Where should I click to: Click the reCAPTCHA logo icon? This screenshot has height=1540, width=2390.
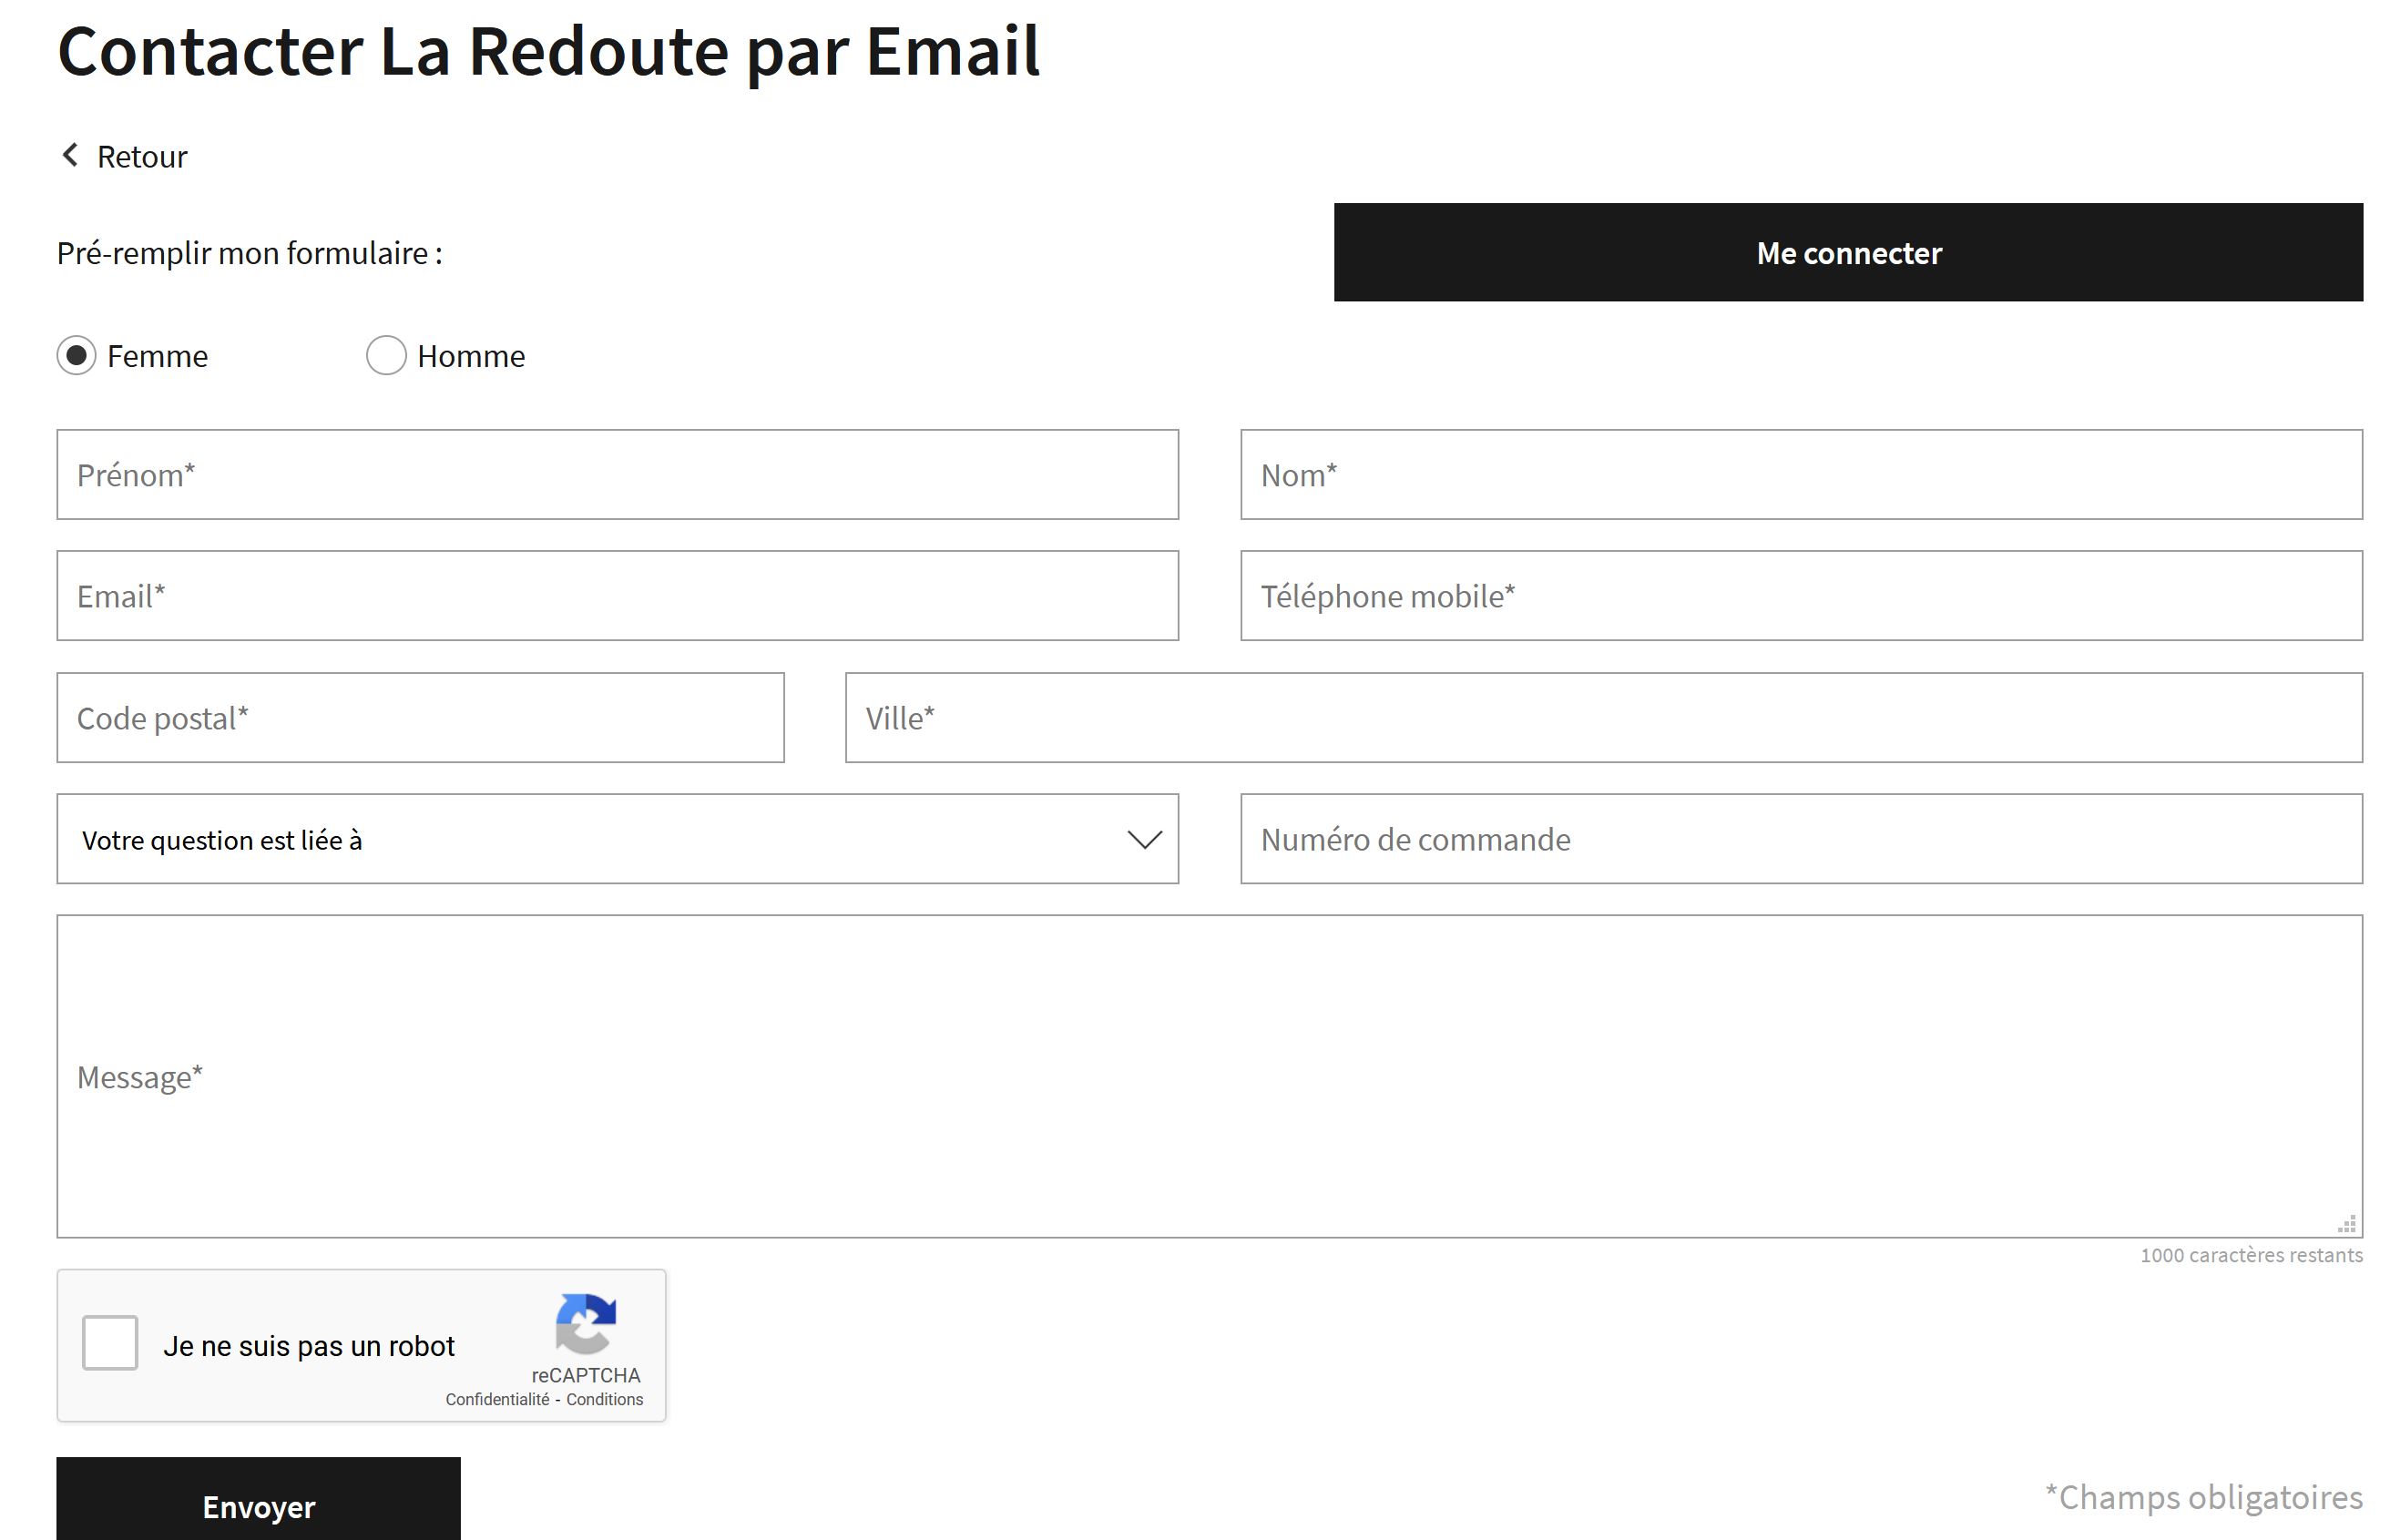[585, 1323]
